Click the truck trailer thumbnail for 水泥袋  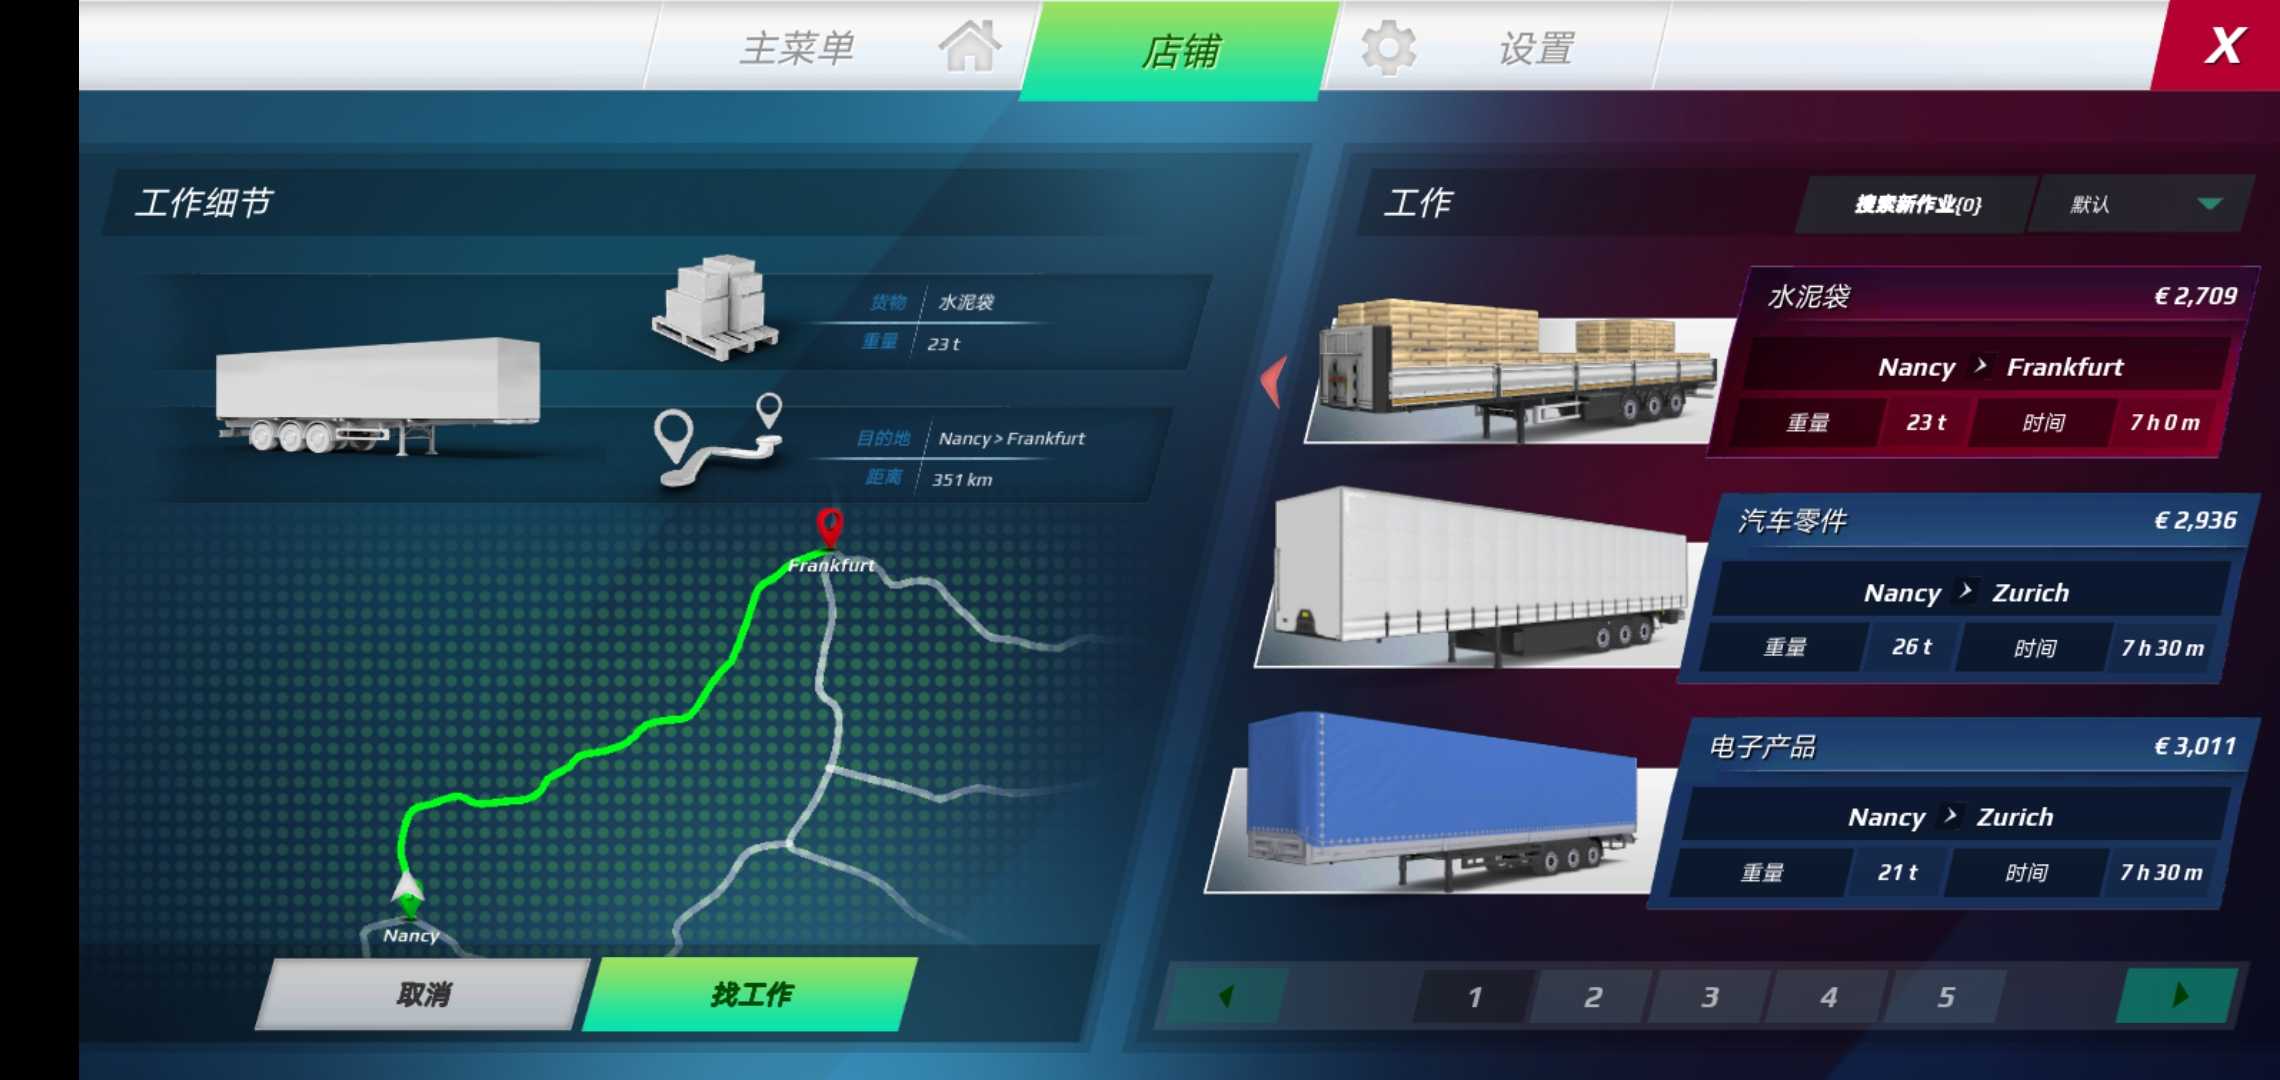[1505, 359]
